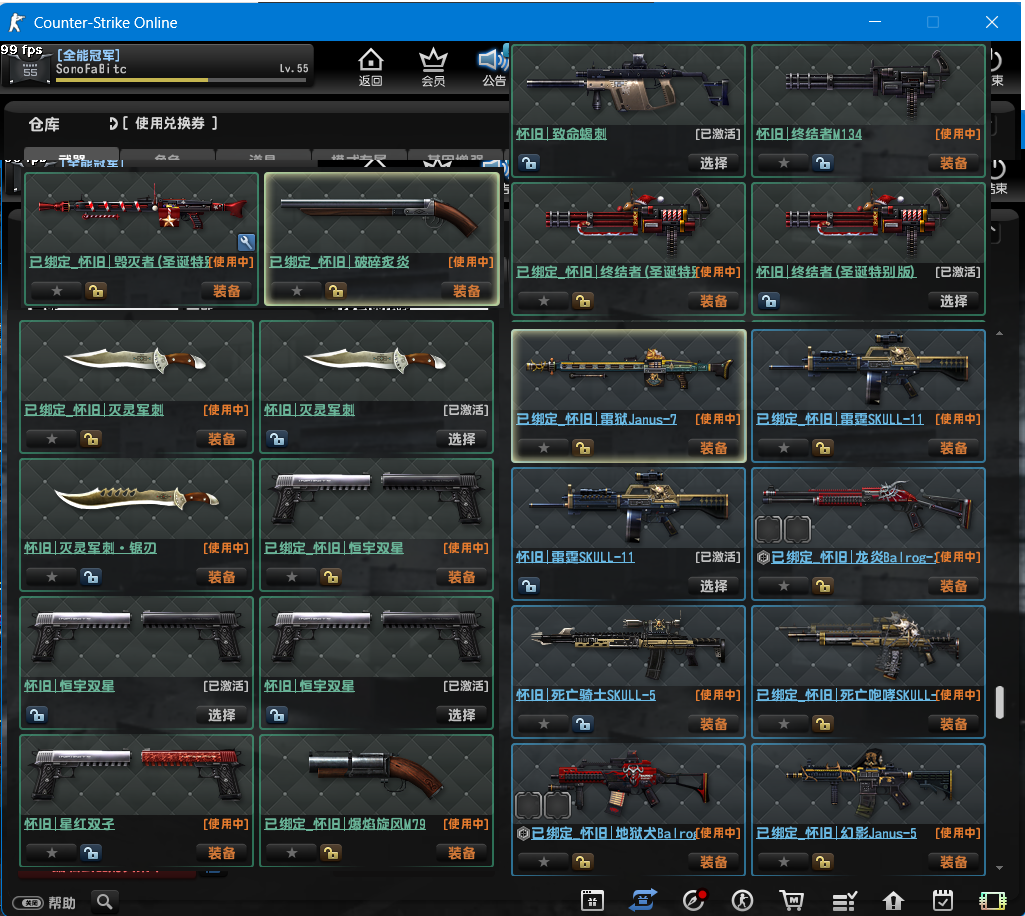The height and width of the screenshot is (916, 1025).
Task: Click the running soldier circle icon
Action: pyautogui.click(x=742, y=901)
